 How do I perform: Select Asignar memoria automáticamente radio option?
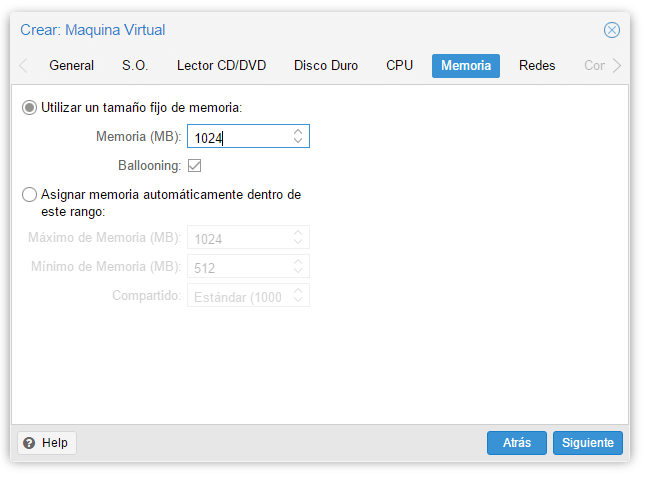[x=30, y=195]
